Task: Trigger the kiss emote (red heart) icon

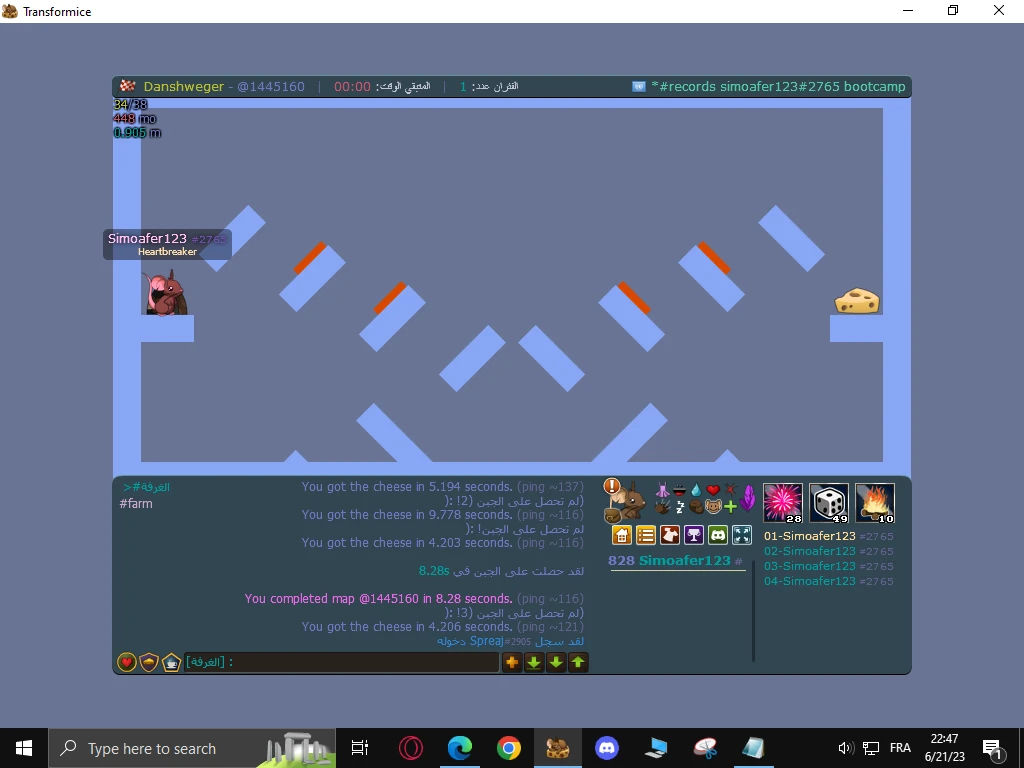Action: 713,490
